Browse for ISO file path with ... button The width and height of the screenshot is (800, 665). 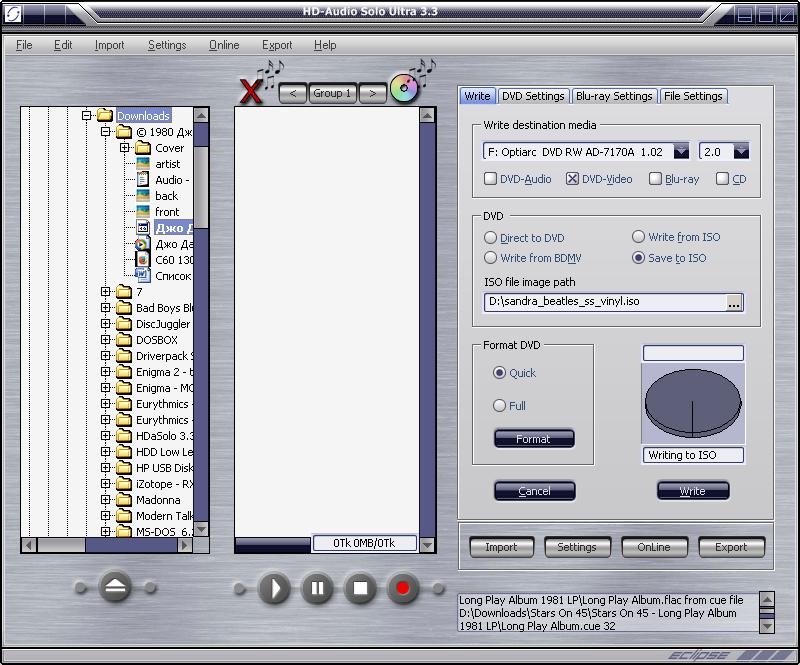pos(734,303)
